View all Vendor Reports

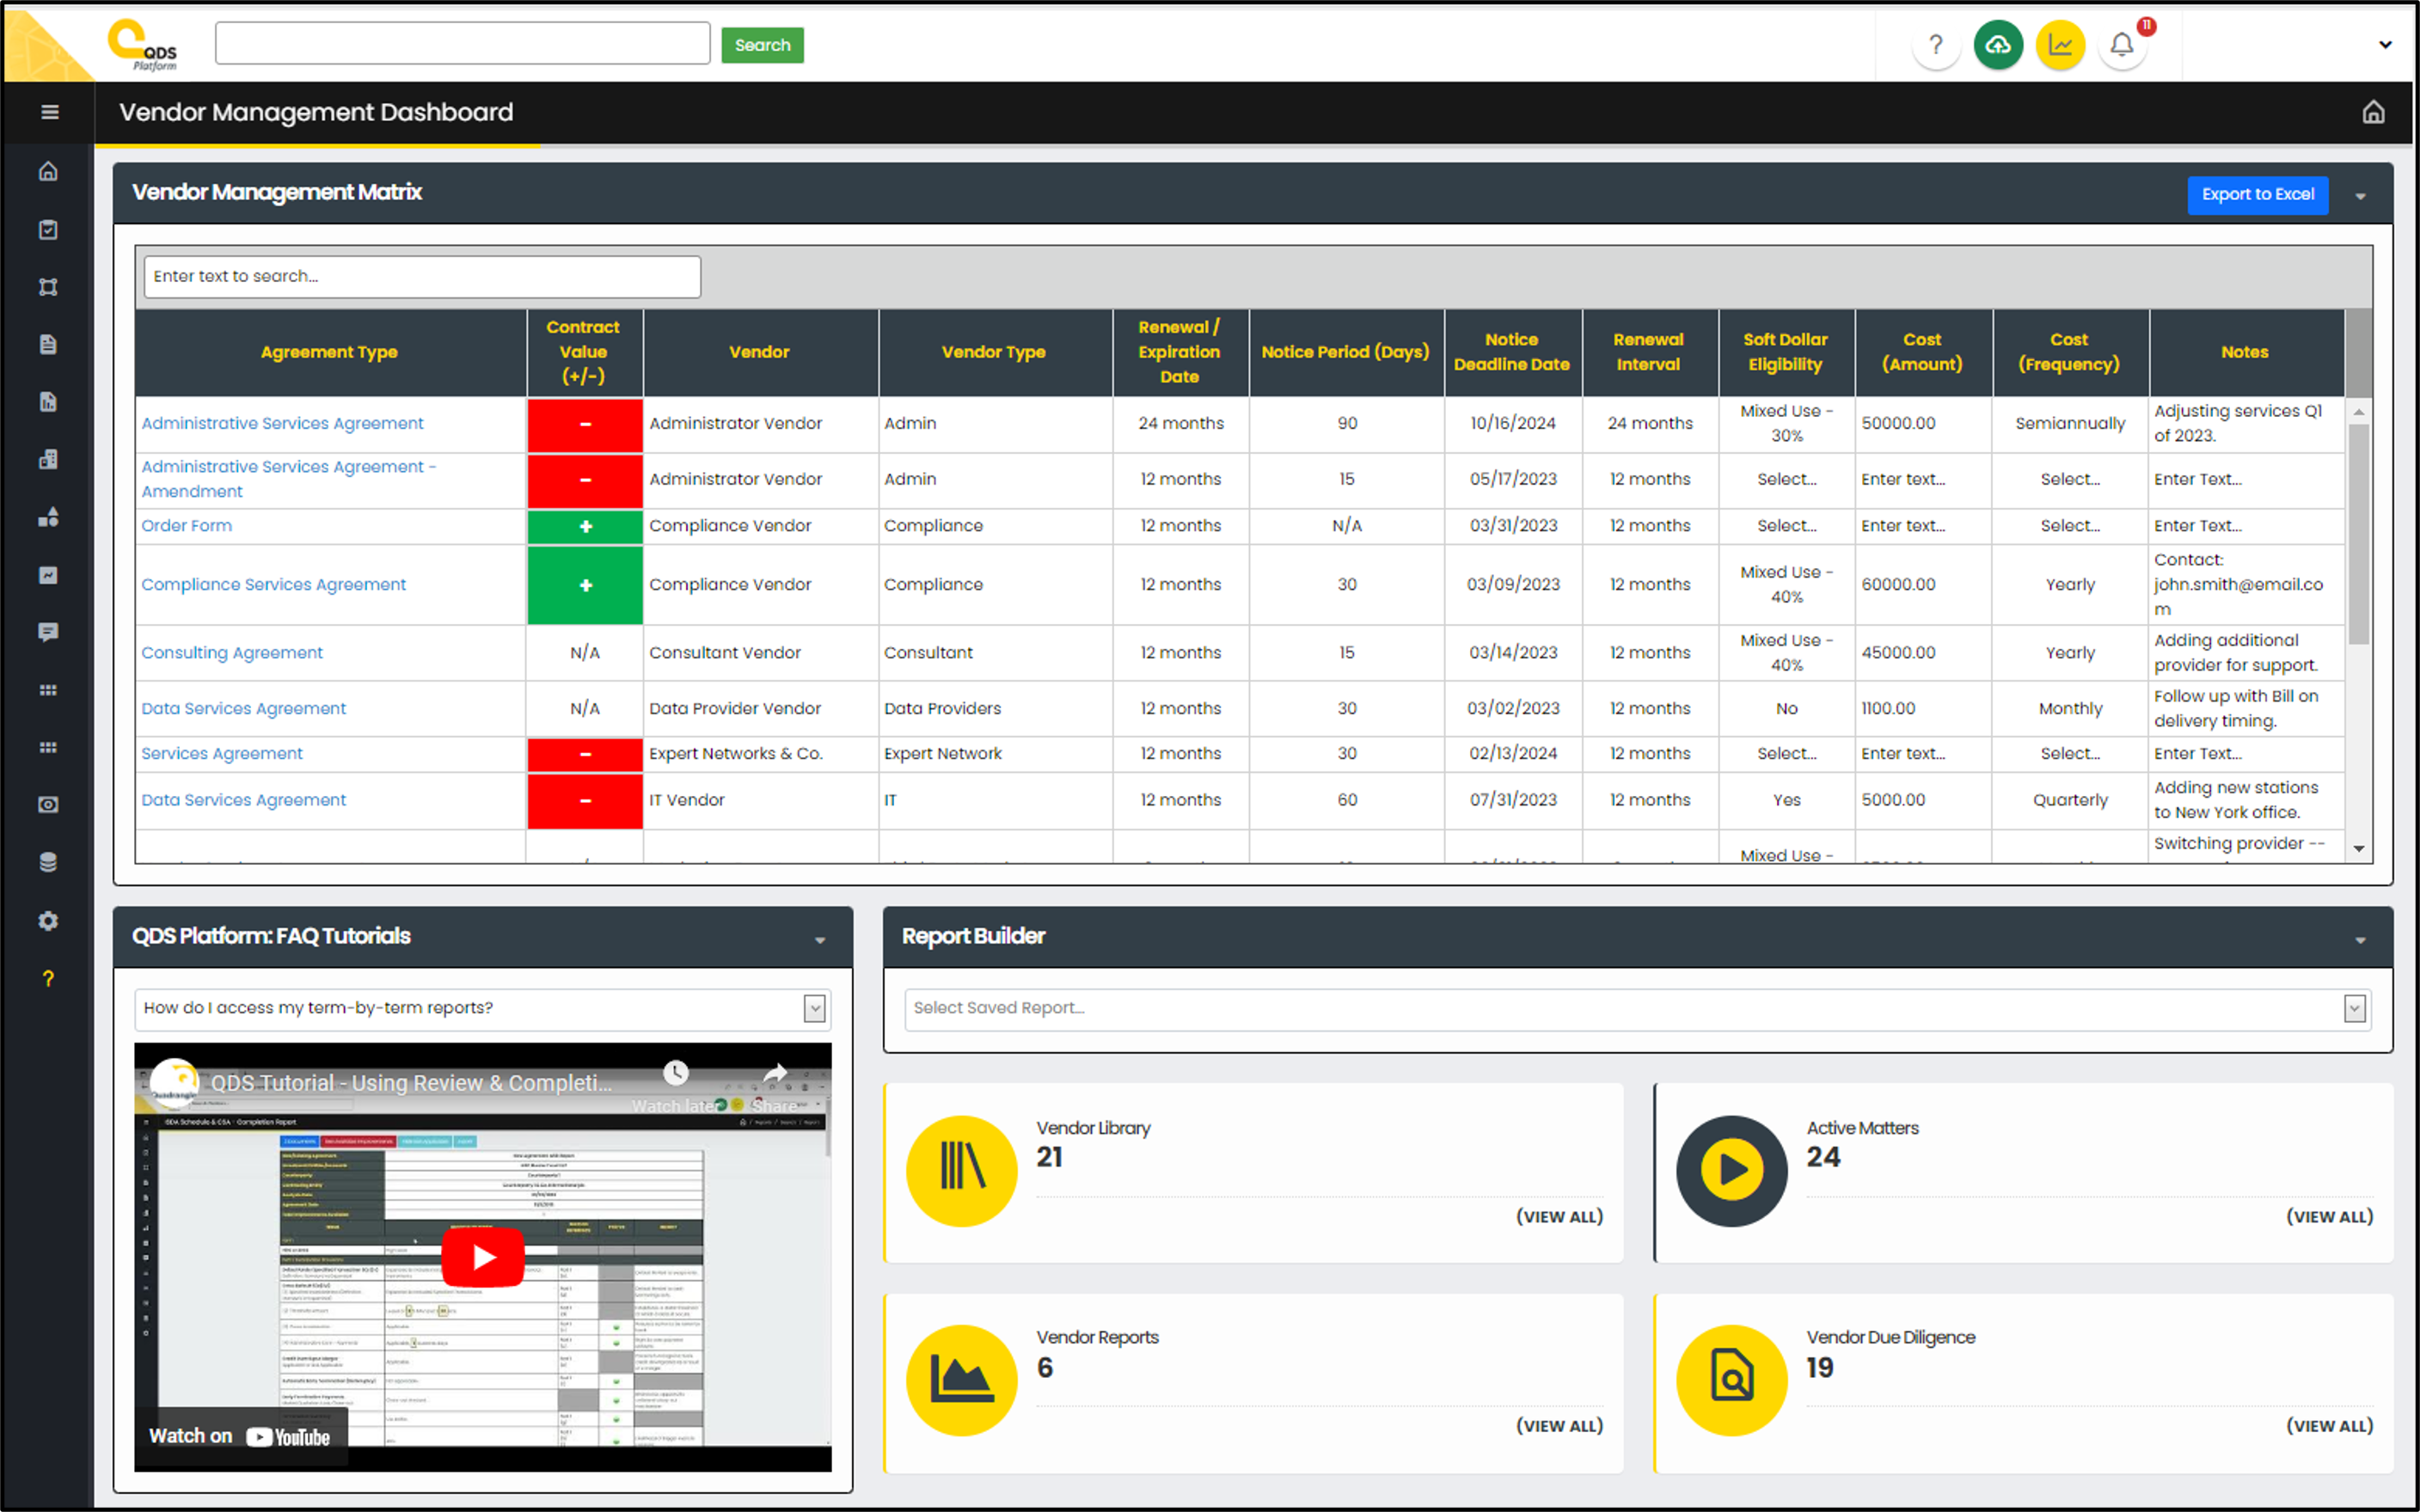[1559, 1426]
